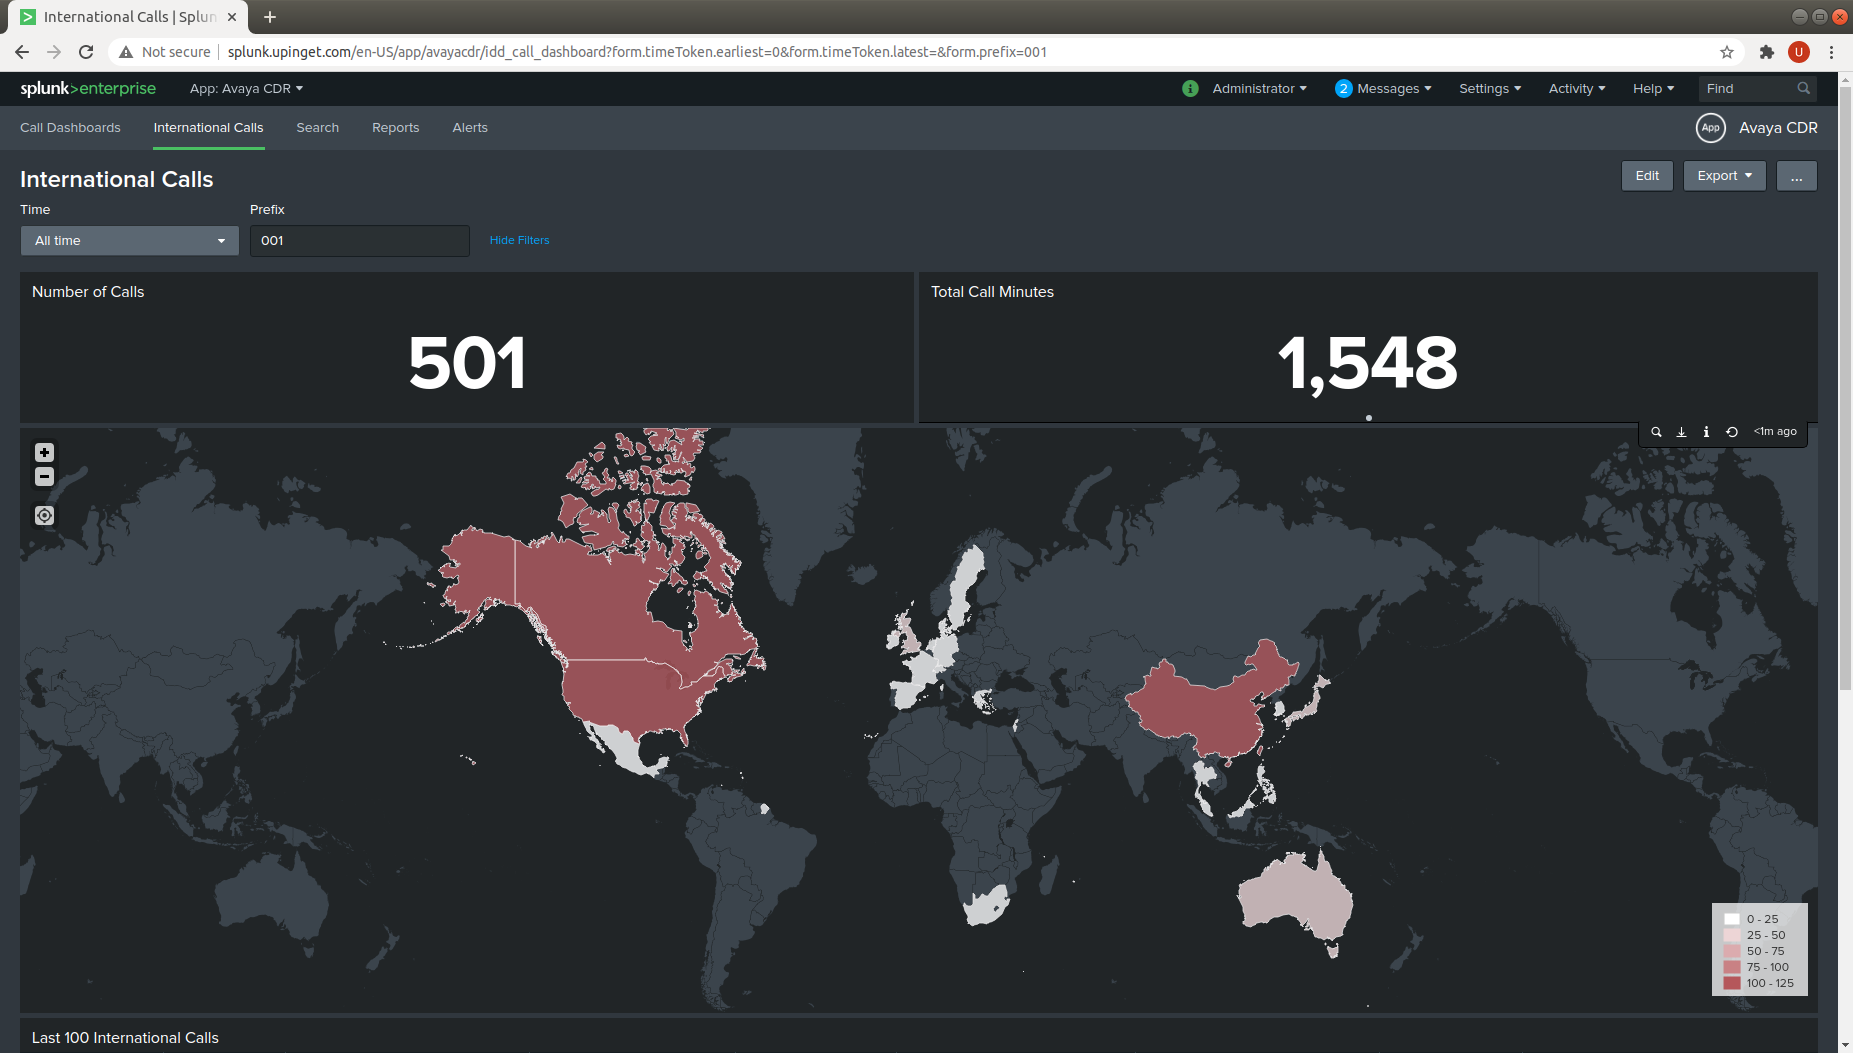Reload the page
1853x1053 pixels.
tap(86, 52)
